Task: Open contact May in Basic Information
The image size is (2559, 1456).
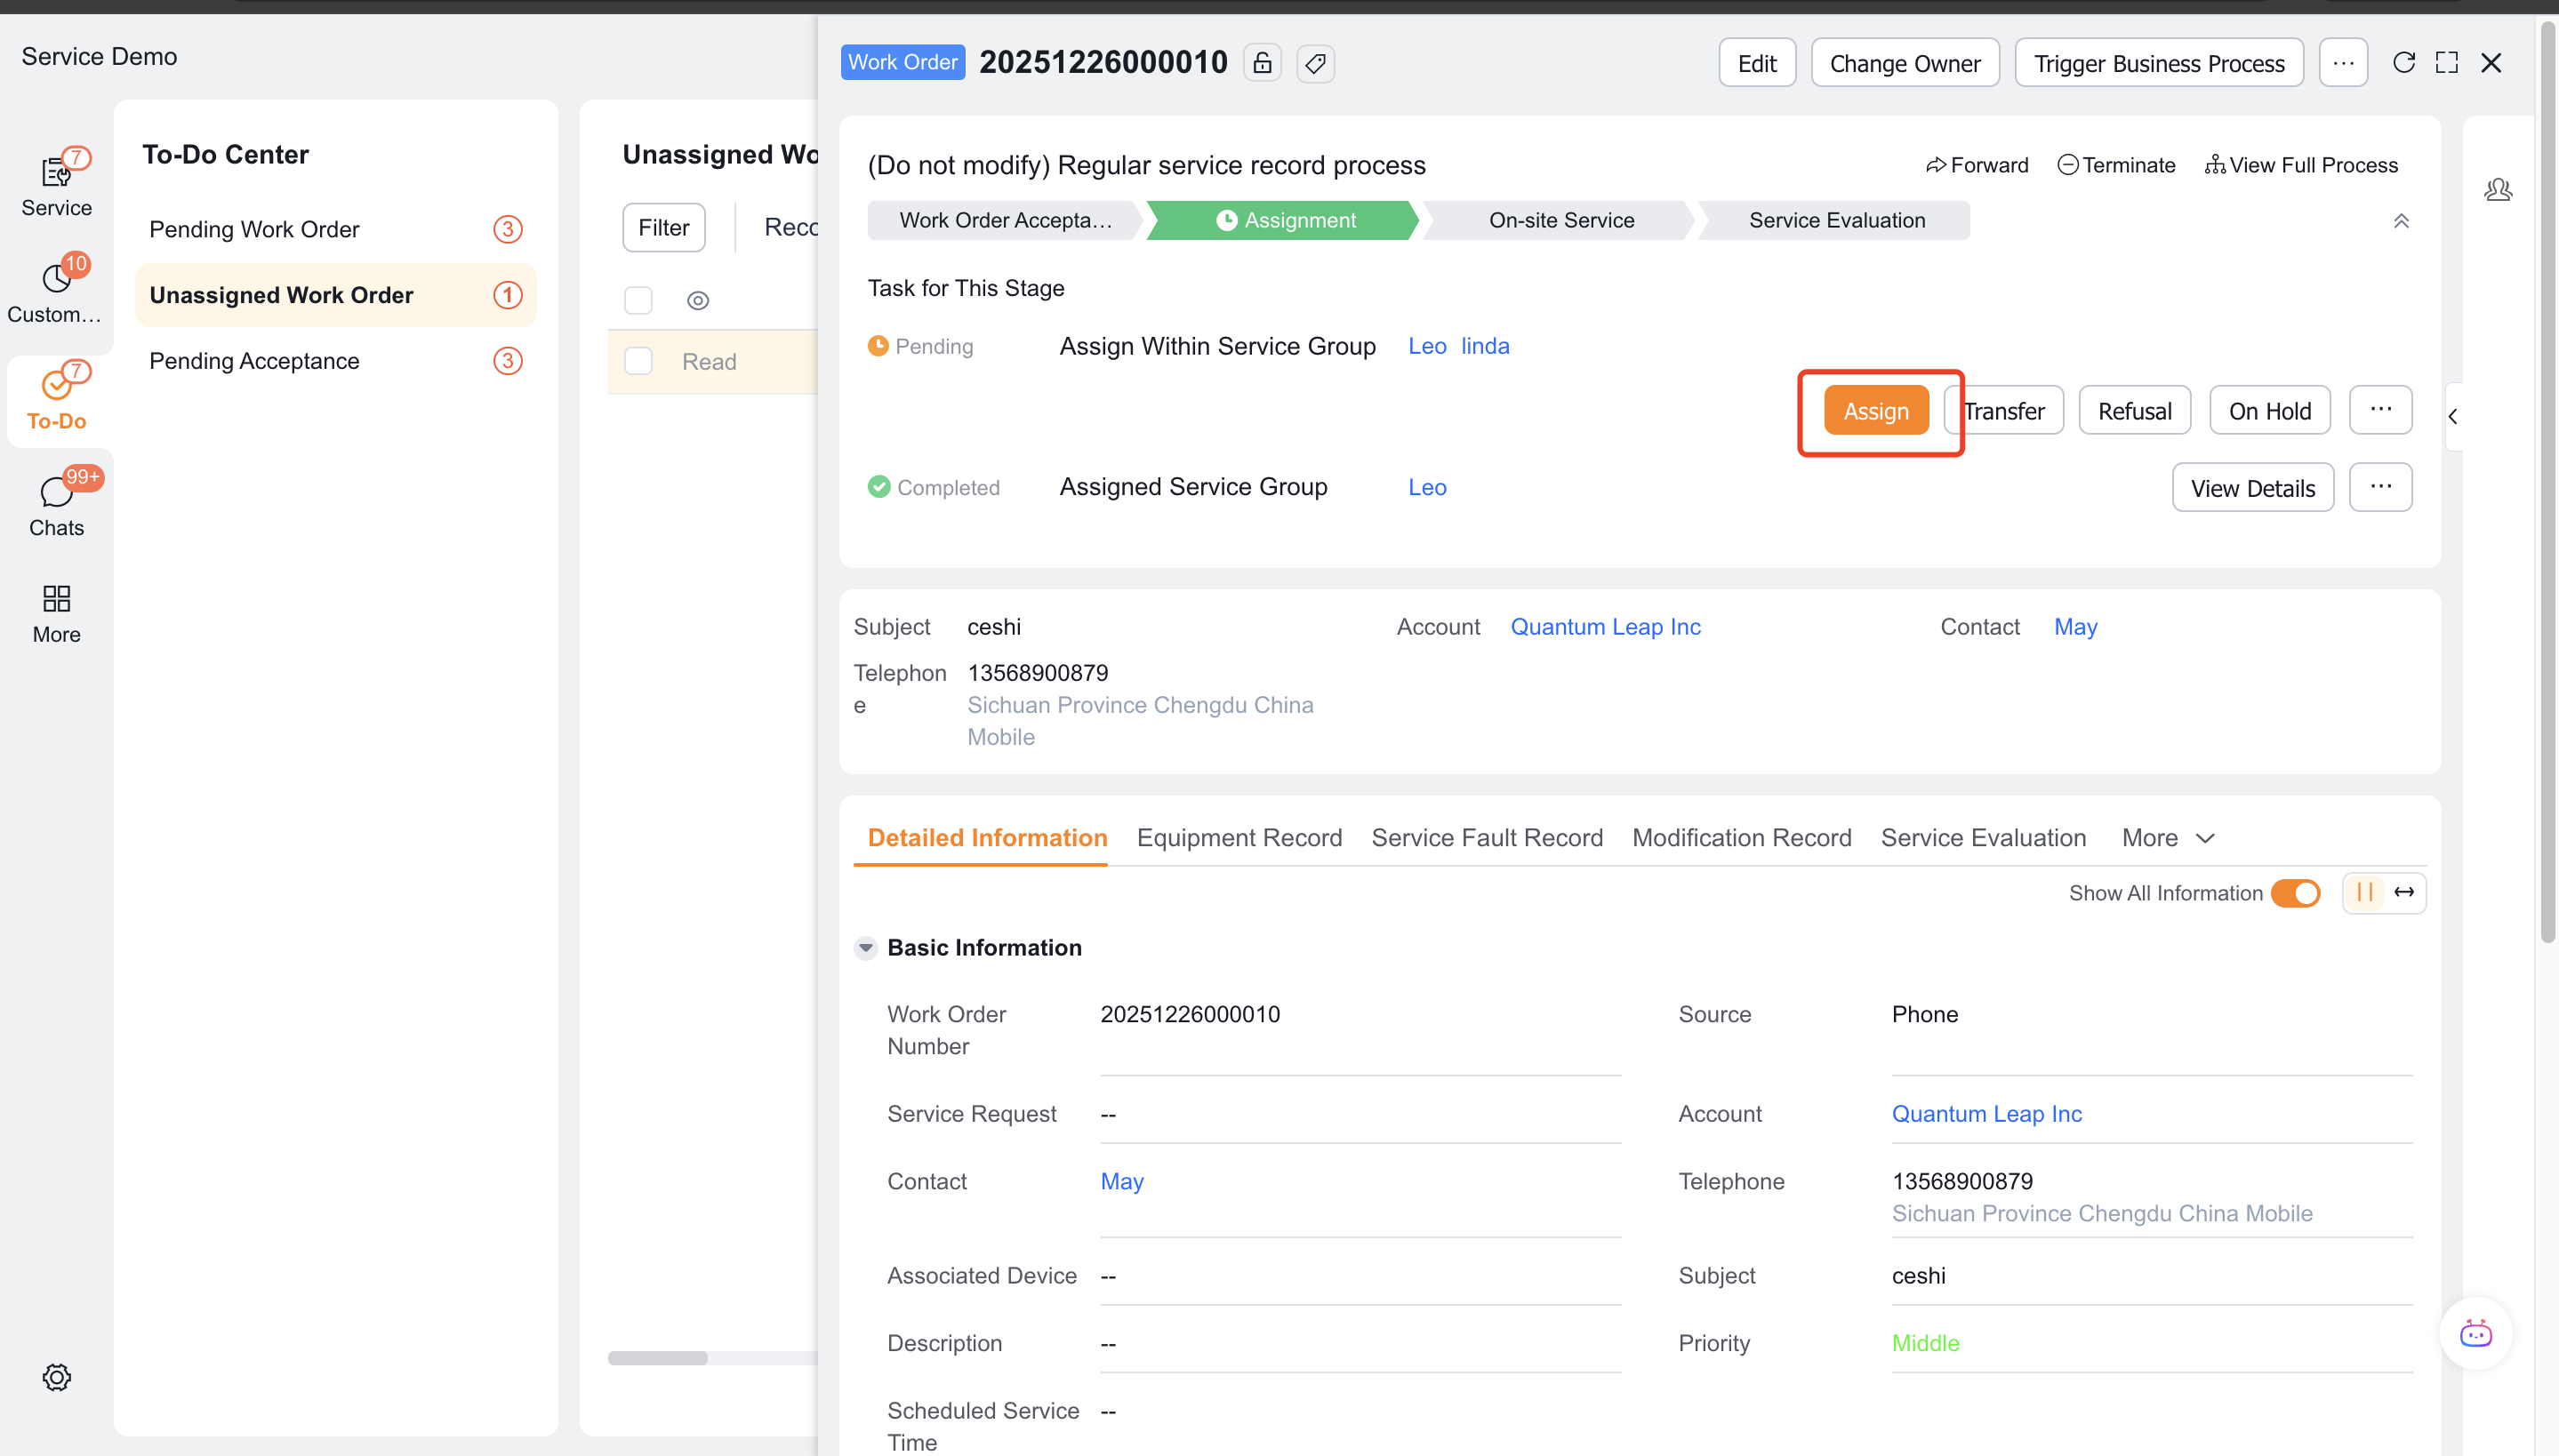Action: coord(1121,1181)
